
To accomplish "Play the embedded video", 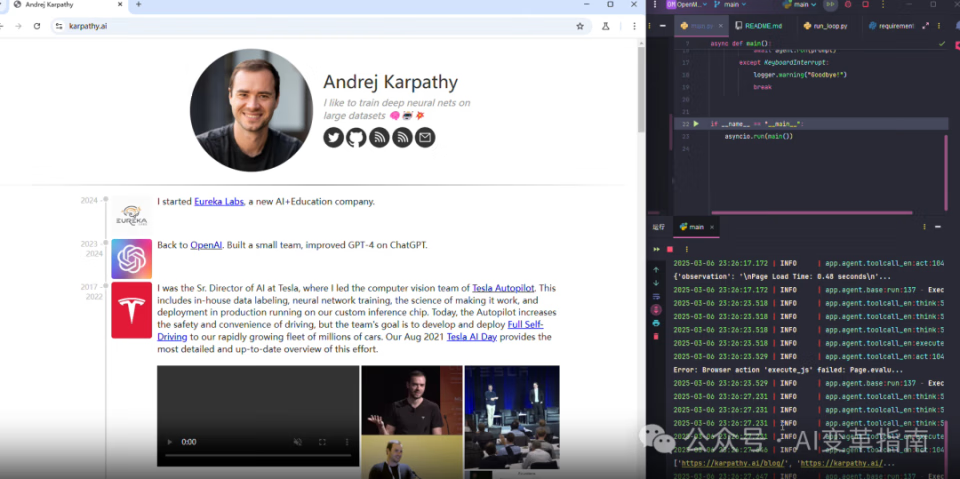I will (x=170, y=442).
